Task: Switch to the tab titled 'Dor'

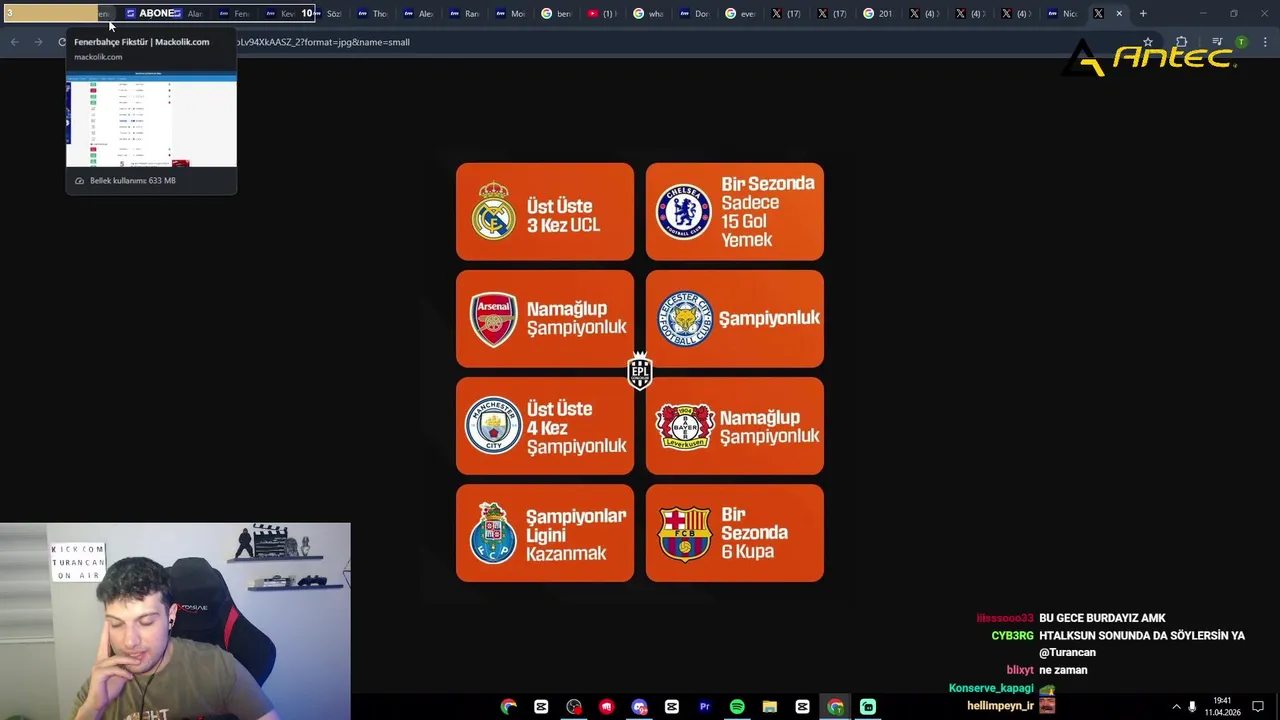Action: pyautogui.click(x=695, y=14)
